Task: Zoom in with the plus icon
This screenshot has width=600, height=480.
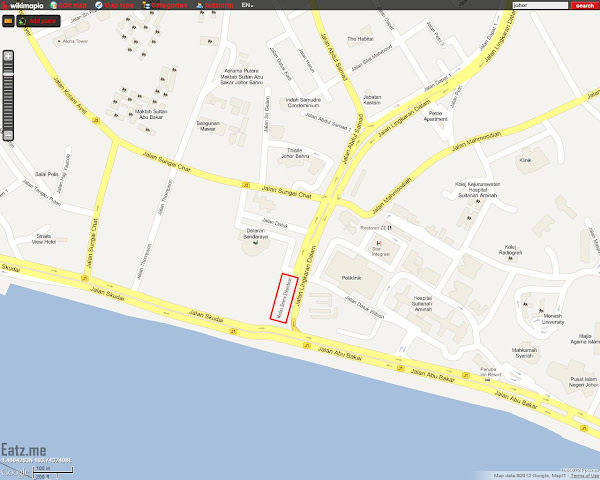Action: pos(8,56)
